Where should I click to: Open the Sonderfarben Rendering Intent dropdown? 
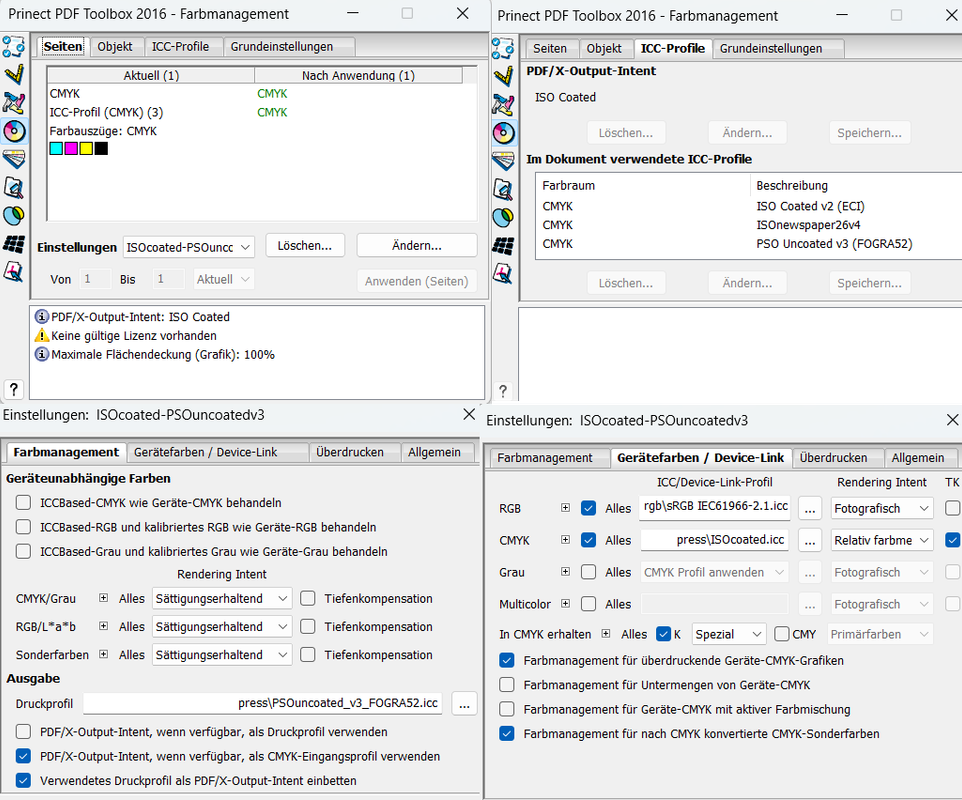tap(221, 655)
